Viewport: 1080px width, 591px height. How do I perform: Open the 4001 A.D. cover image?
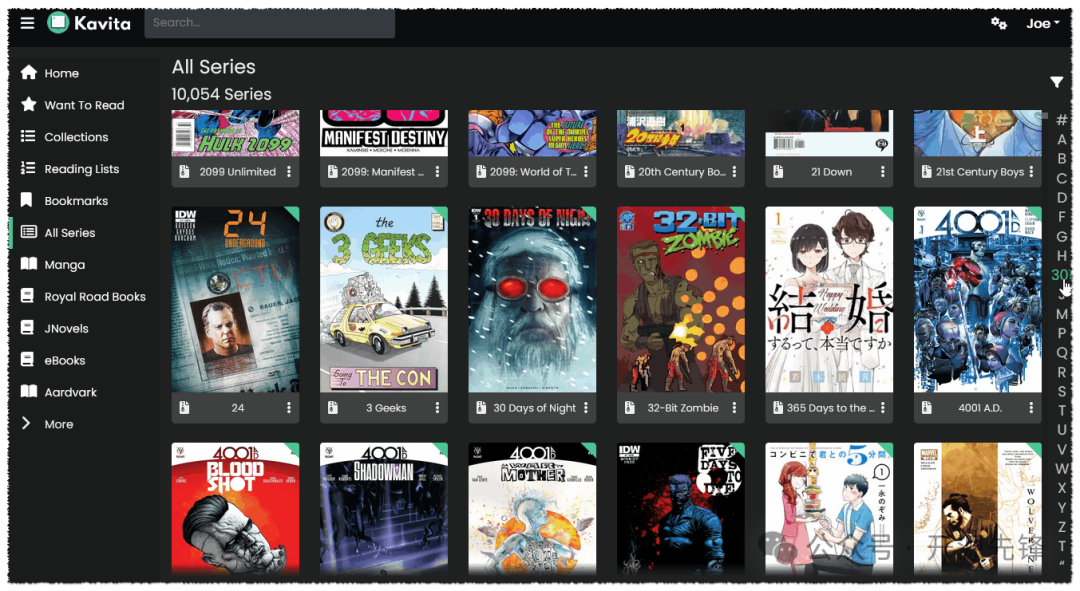pos(977,300)
